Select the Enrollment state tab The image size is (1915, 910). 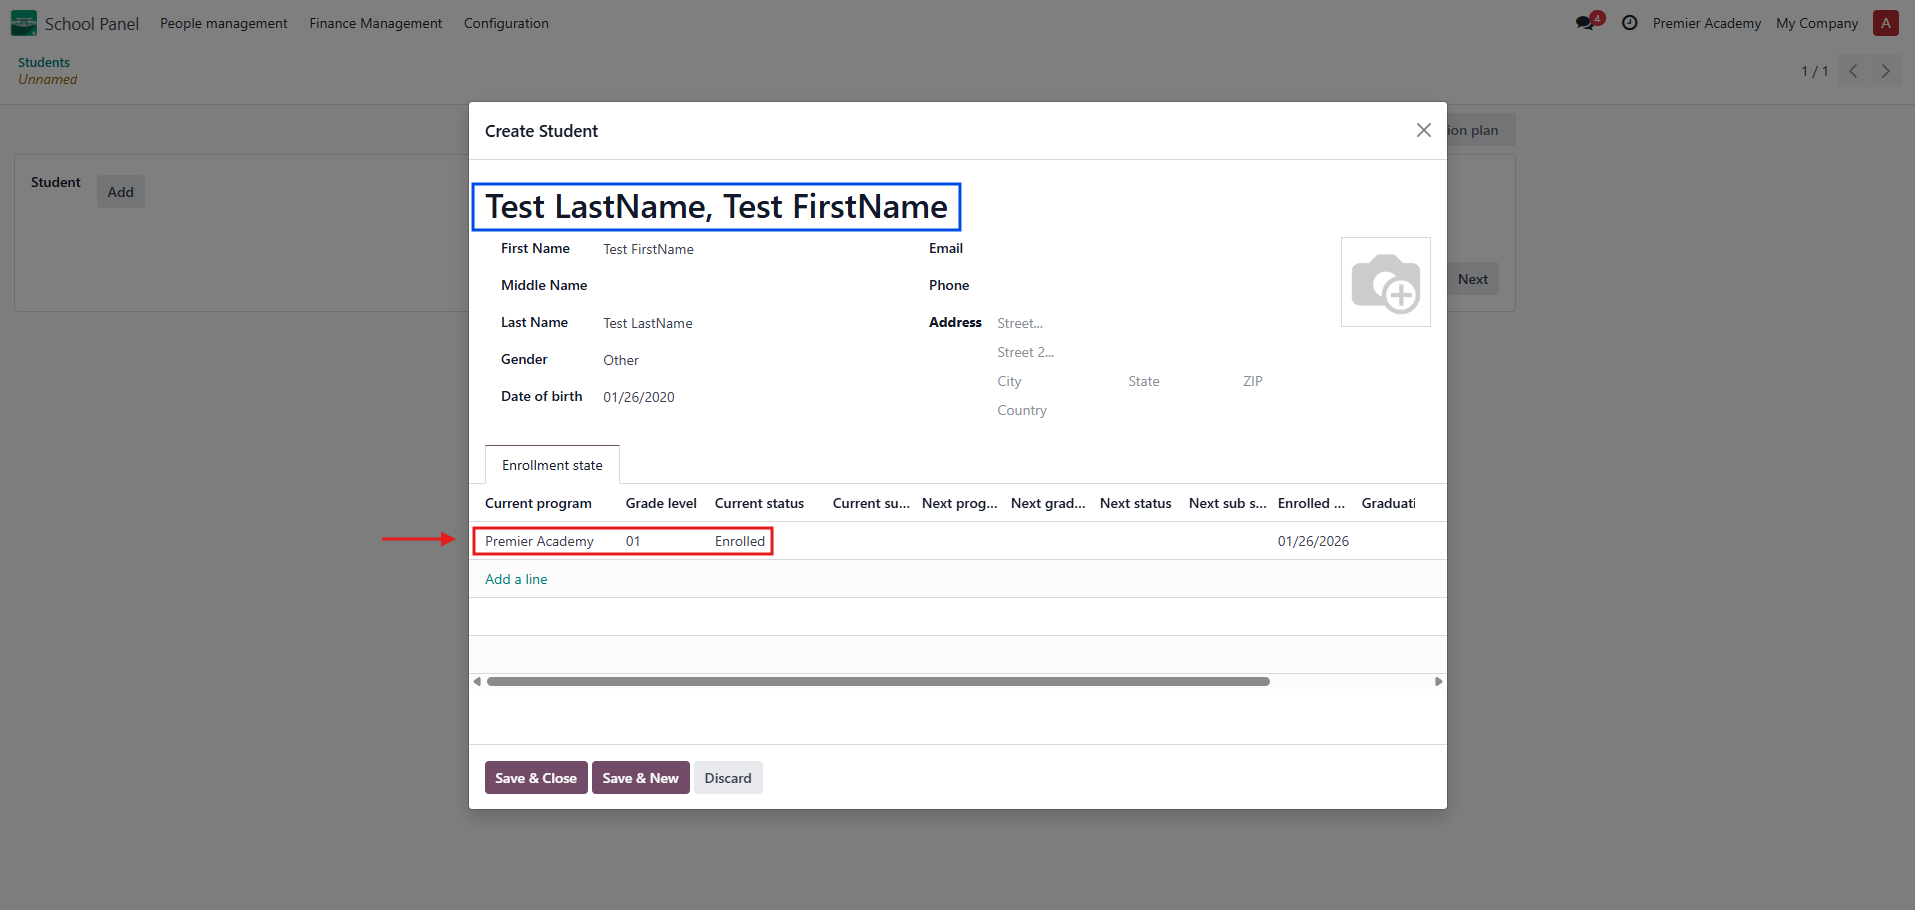pos(552,465)
